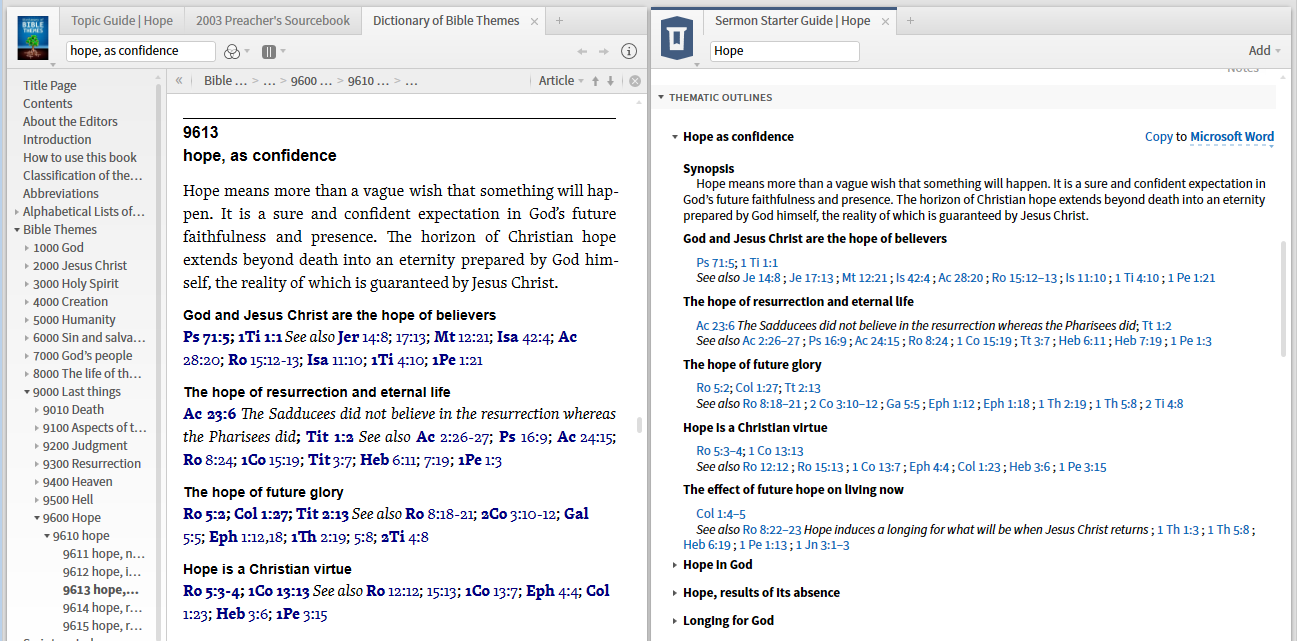Close the locator bar
Viewport: 1297px width, 641px height.
(635, 81)
